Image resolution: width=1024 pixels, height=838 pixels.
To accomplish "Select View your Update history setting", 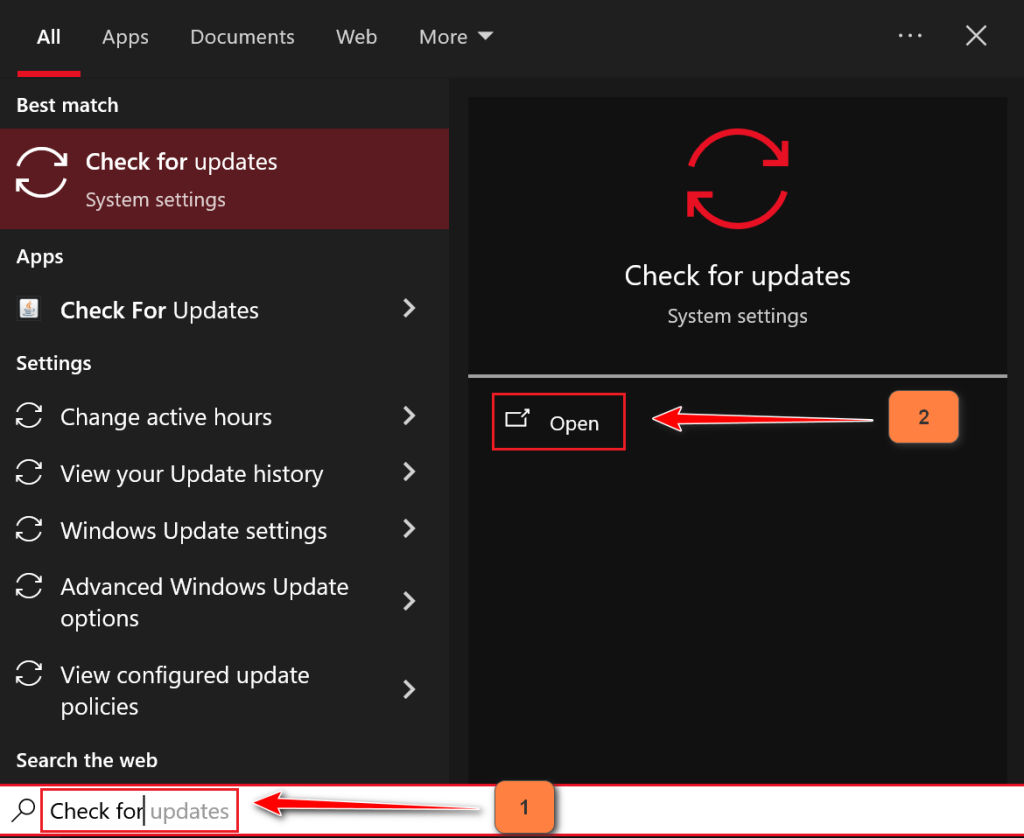I will point(224,473).
